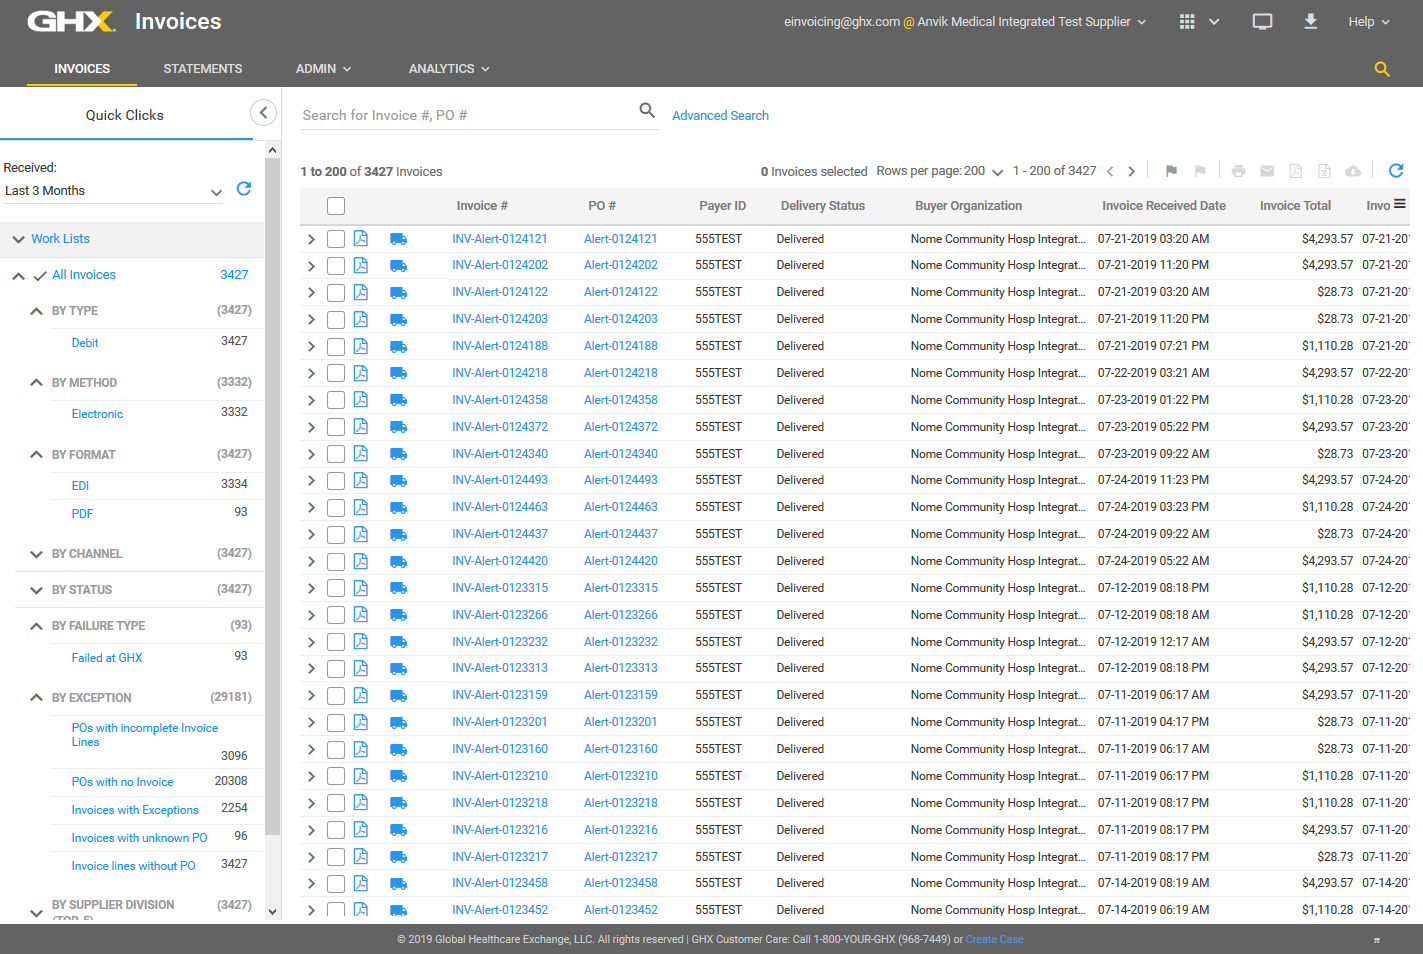The image size is (1423, 954).
Task: Open the apps grid icon in header
Action: [1187, 22]
